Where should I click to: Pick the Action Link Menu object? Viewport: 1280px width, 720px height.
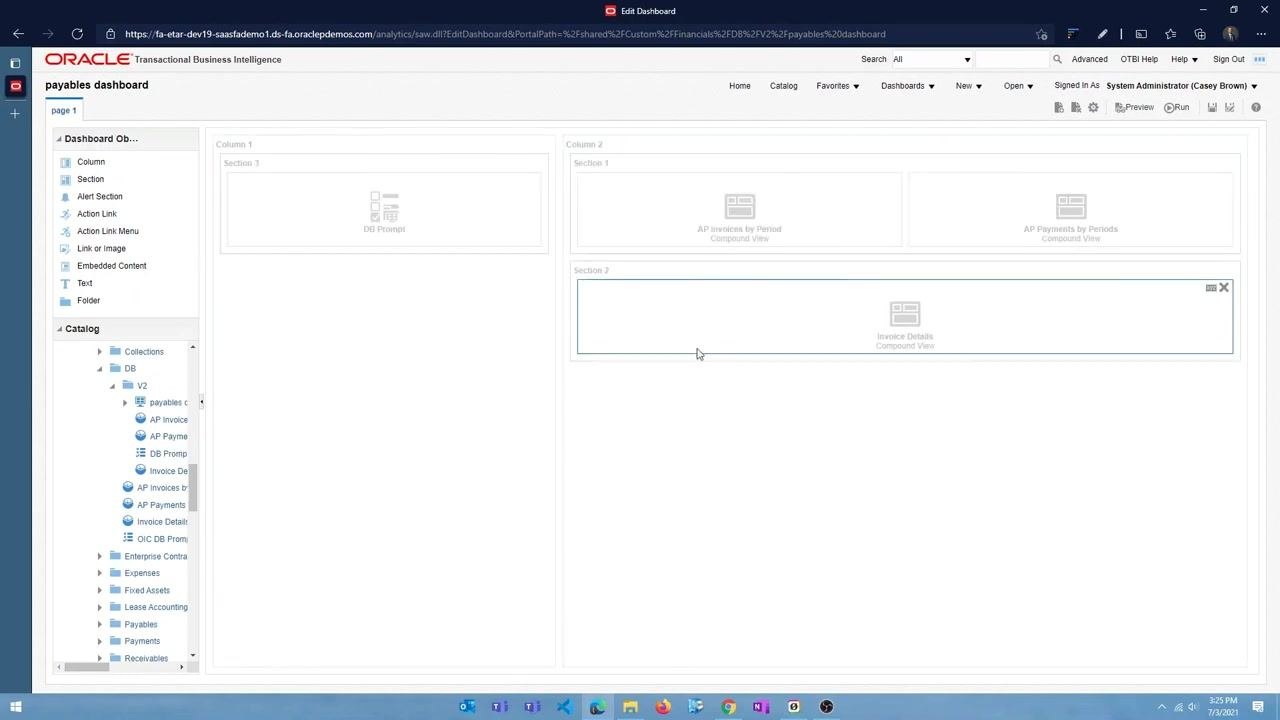(x=108, y=231)
